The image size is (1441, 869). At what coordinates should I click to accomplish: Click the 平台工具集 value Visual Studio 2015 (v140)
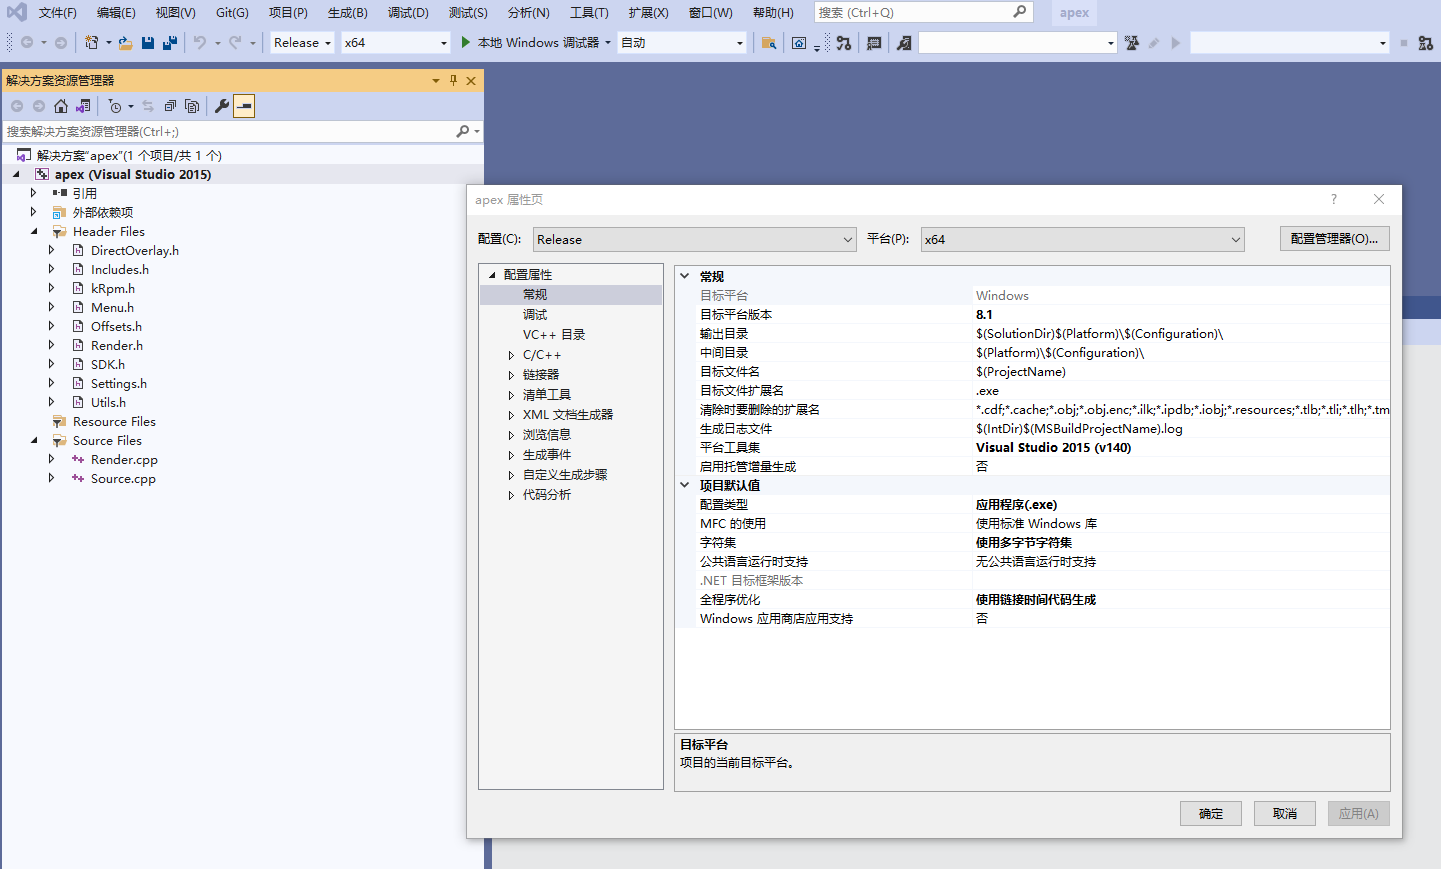click(x=1054, y=448)
